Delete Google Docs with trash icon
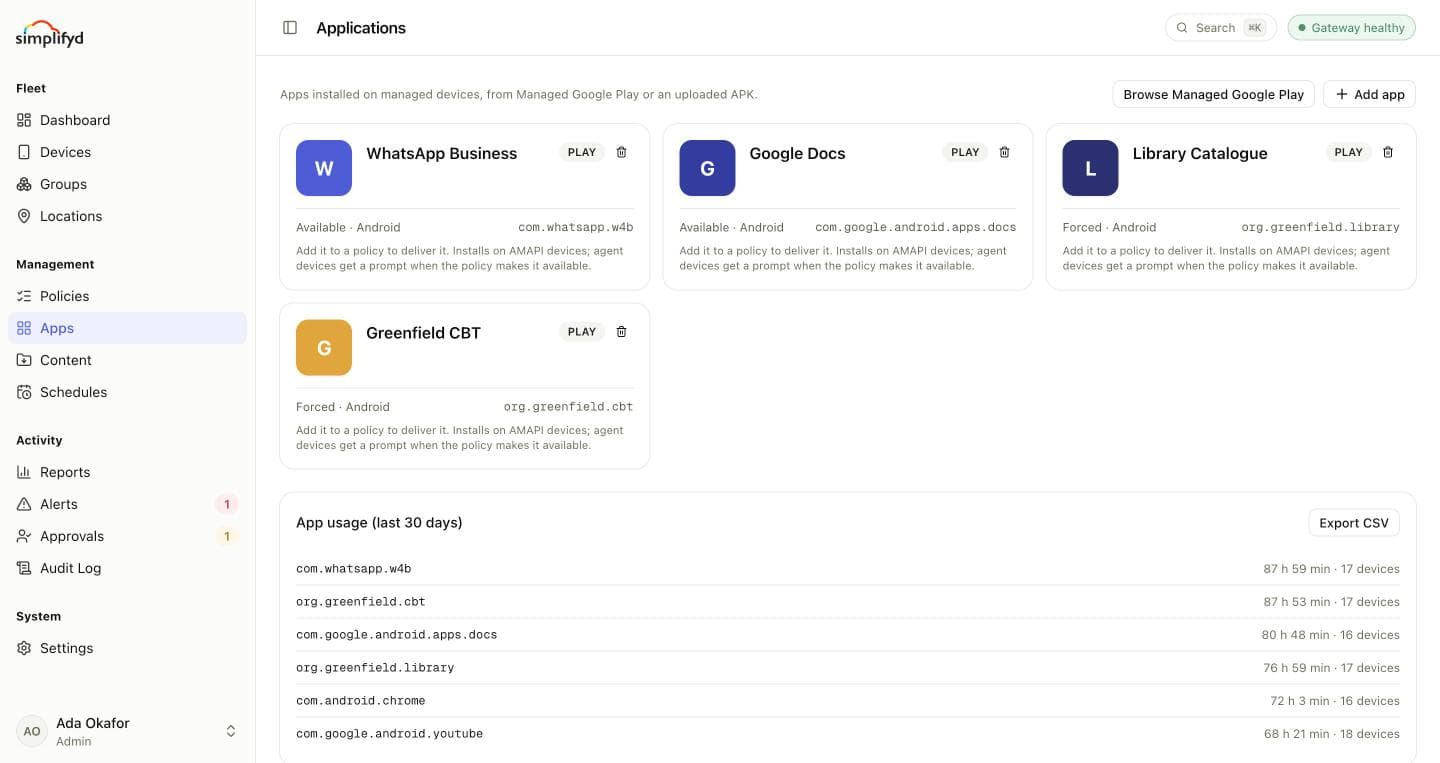This screenshot has width=1440, height=763. tap(1004, 152)
